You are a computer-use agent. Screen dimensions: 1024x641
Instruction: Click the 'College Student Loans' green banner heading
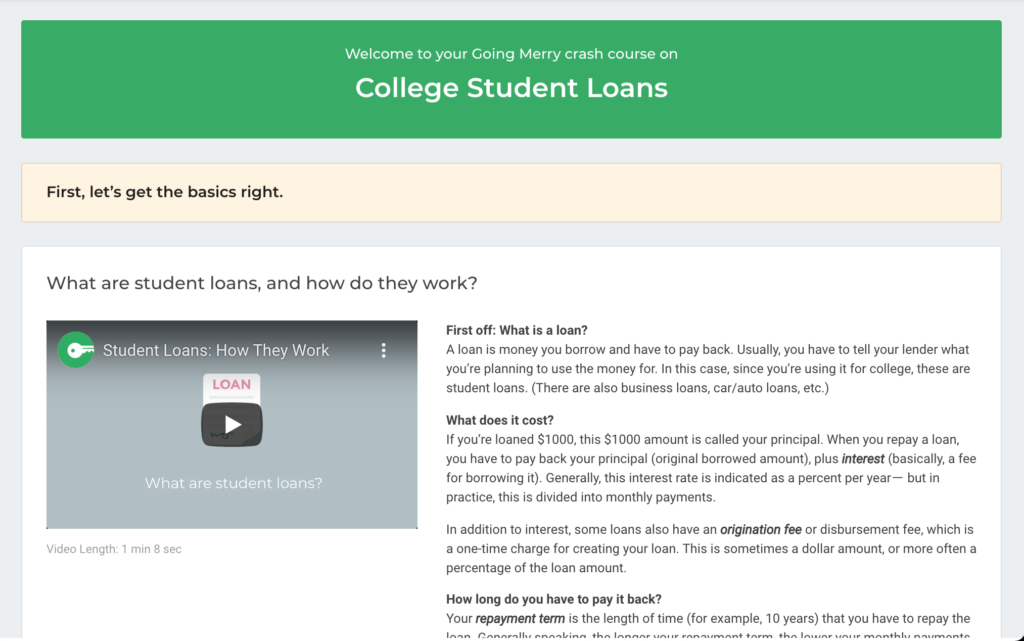click(511, 88)
